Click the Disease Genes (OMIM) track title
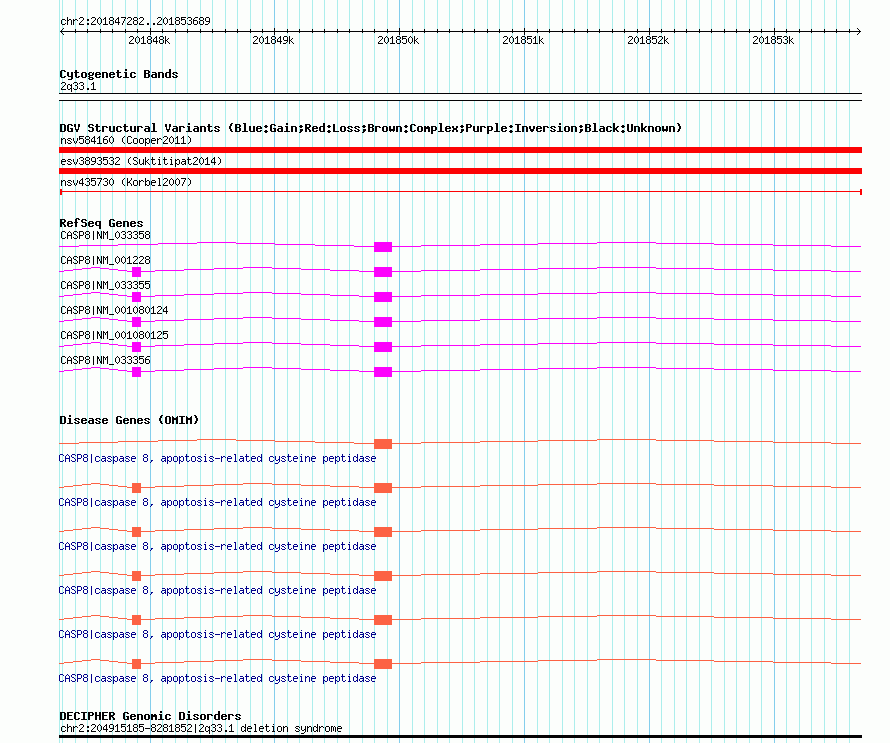 point(129,420)
